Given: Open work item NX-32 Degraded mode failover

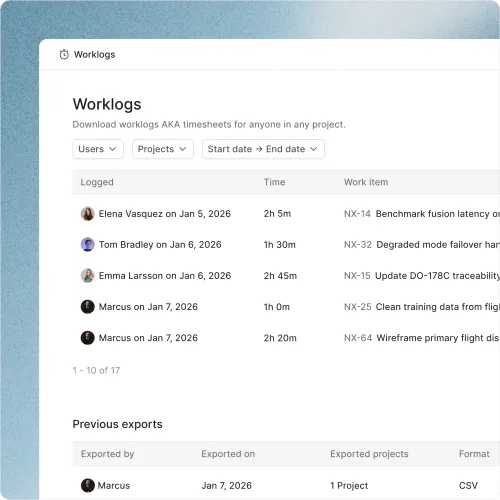Looking at the screenshot, I should pyautogui.click(x=422, y=245).
